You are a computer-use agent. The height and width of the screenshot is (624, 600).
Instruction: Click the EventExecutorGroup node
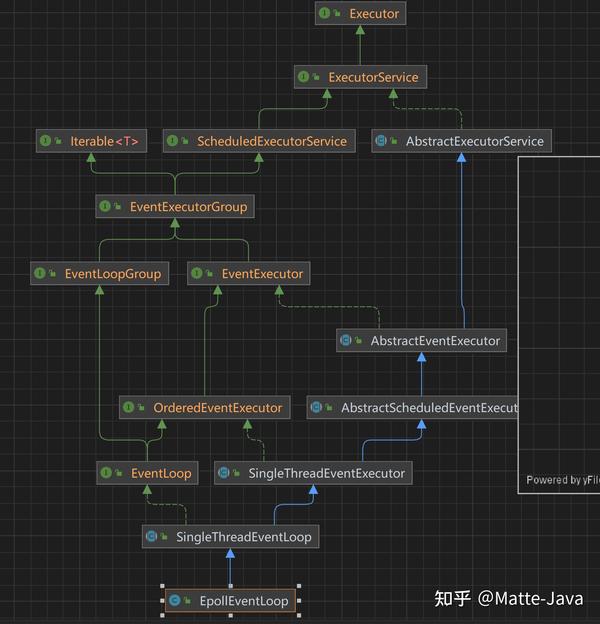tap(175, 206)
